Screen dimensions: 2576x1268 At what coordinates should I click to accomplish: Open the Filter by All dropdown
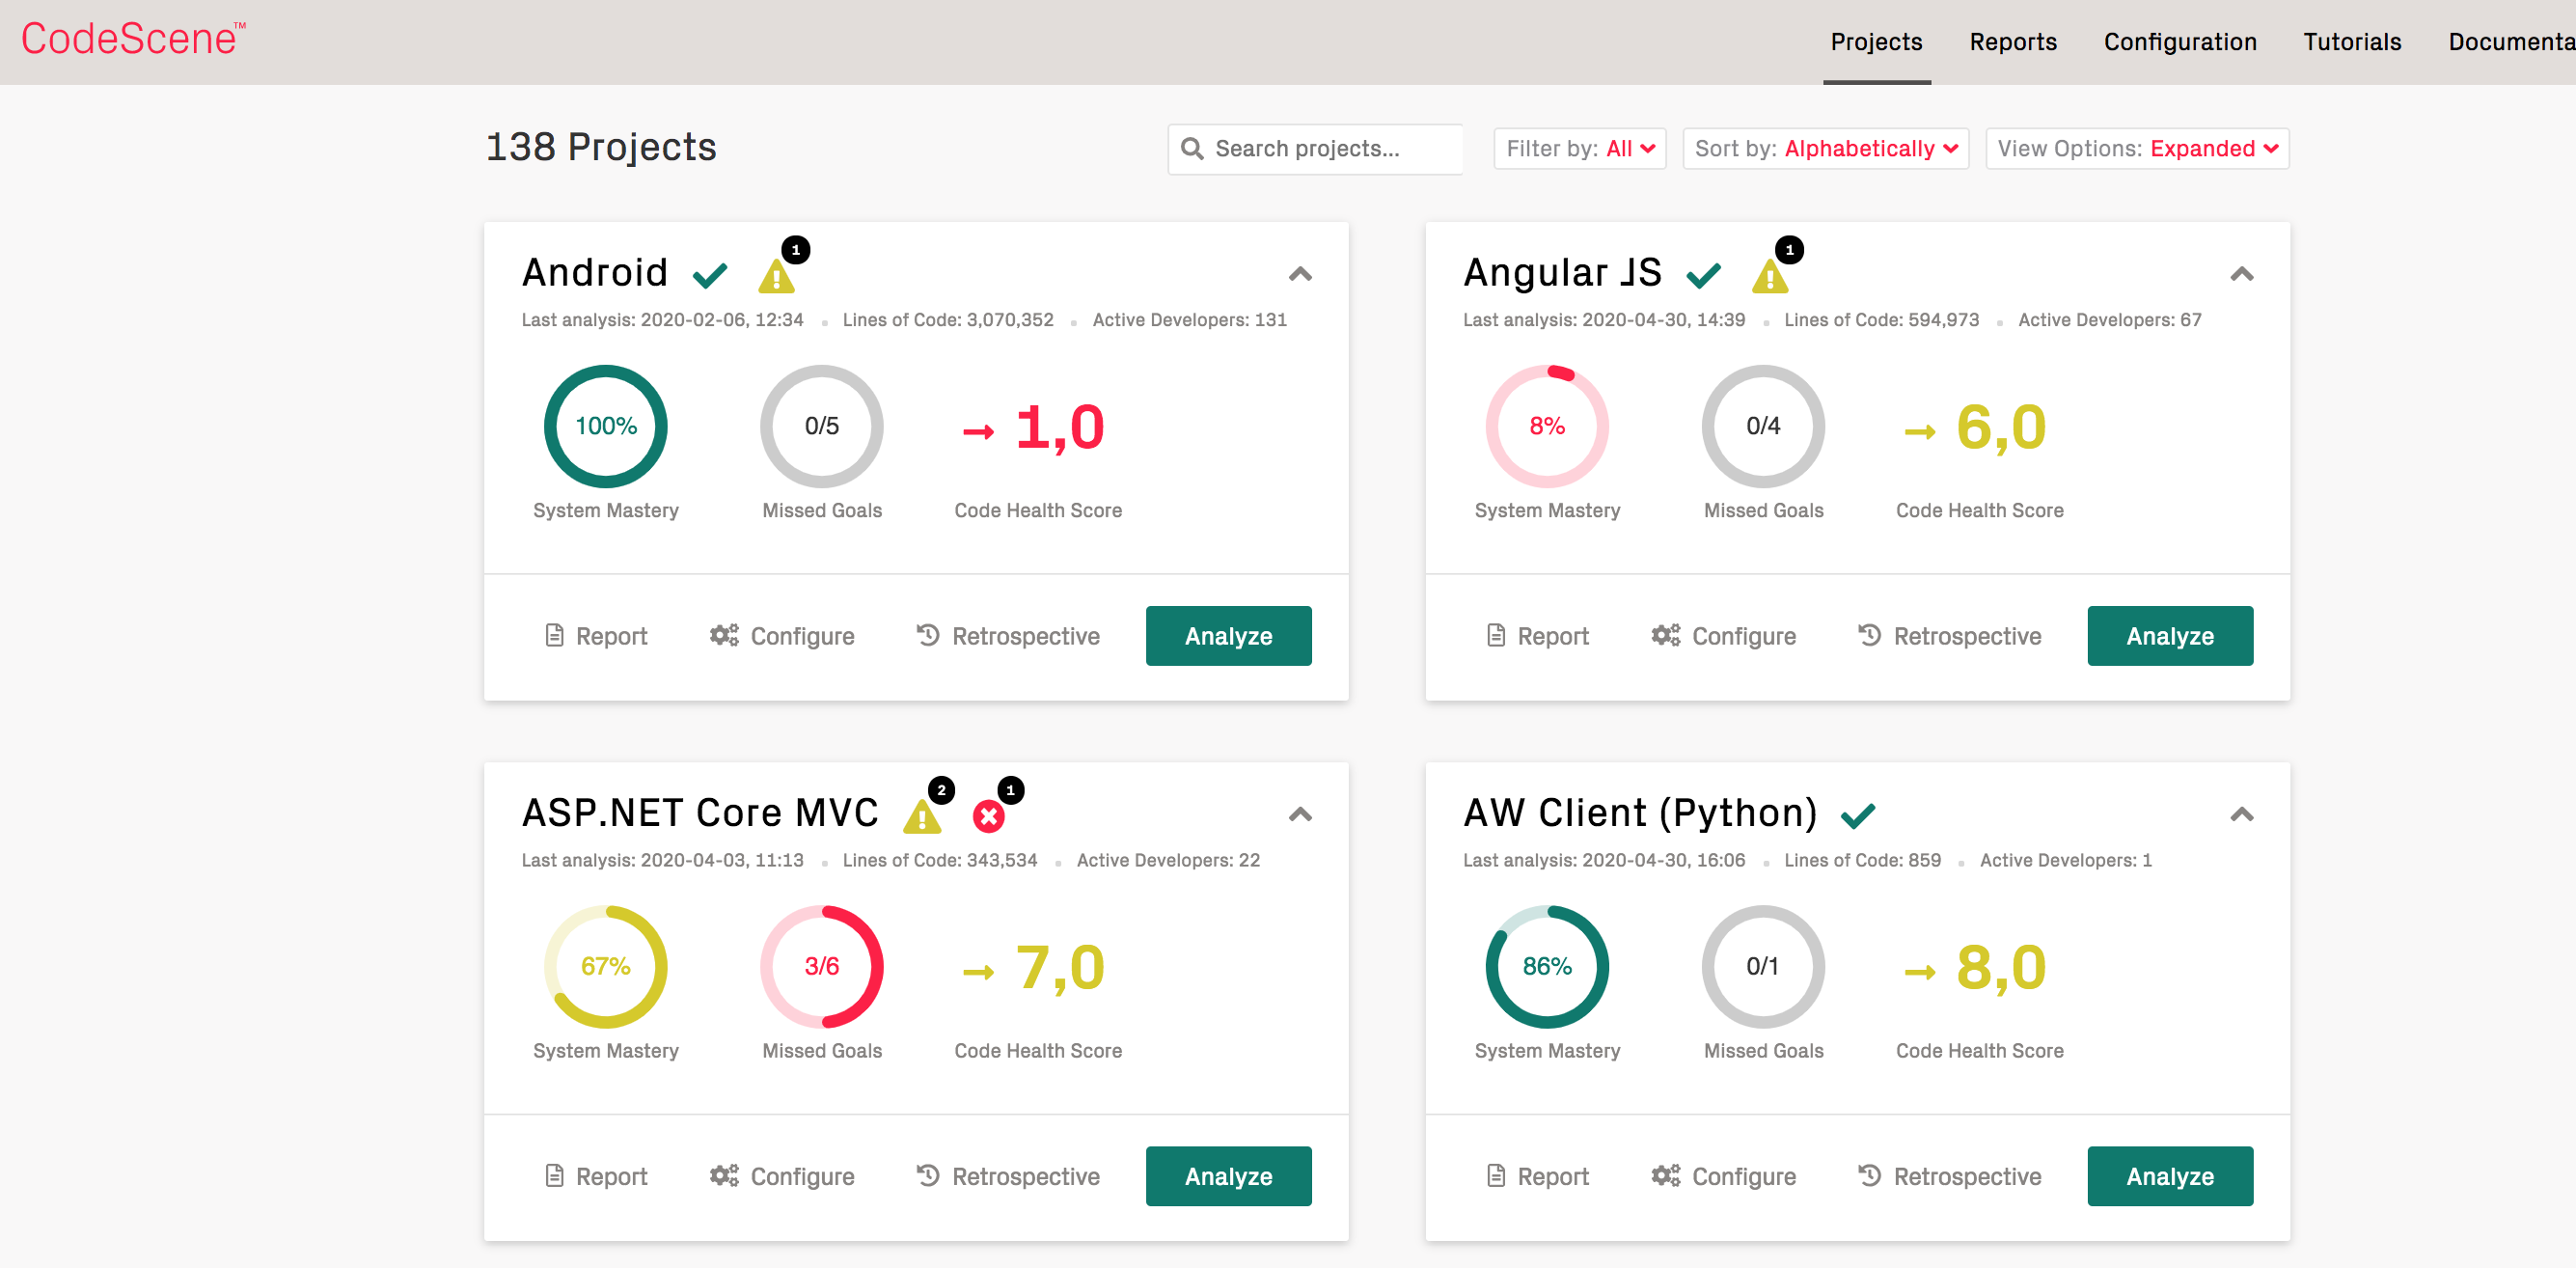1580,149
